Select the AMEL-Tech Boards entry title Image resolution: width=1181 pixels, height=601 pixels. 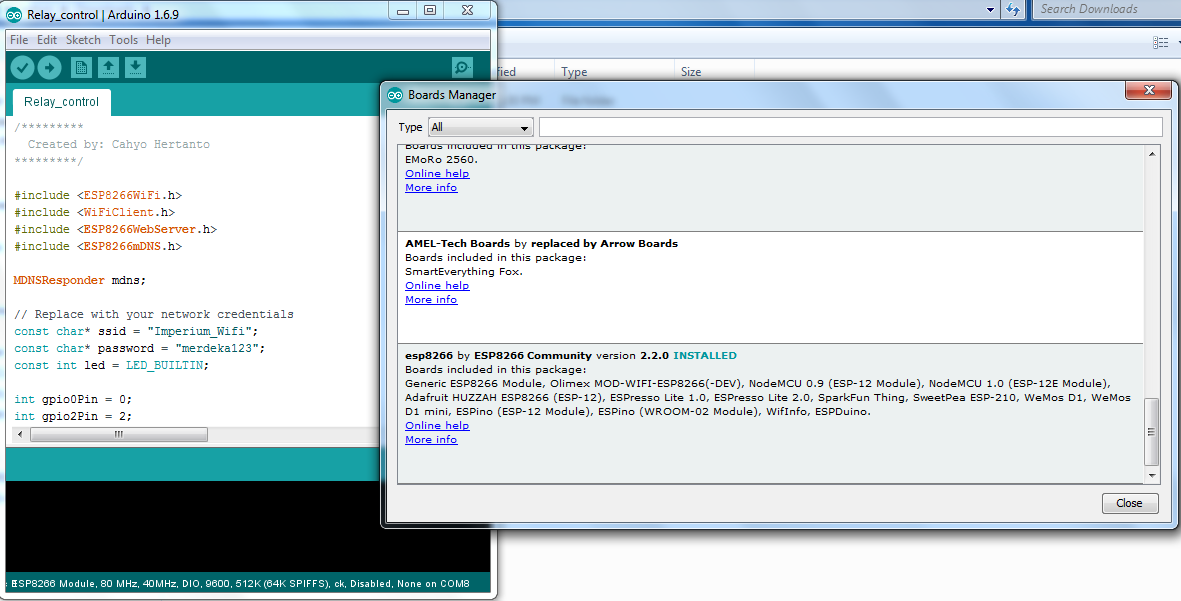[542, 244]
